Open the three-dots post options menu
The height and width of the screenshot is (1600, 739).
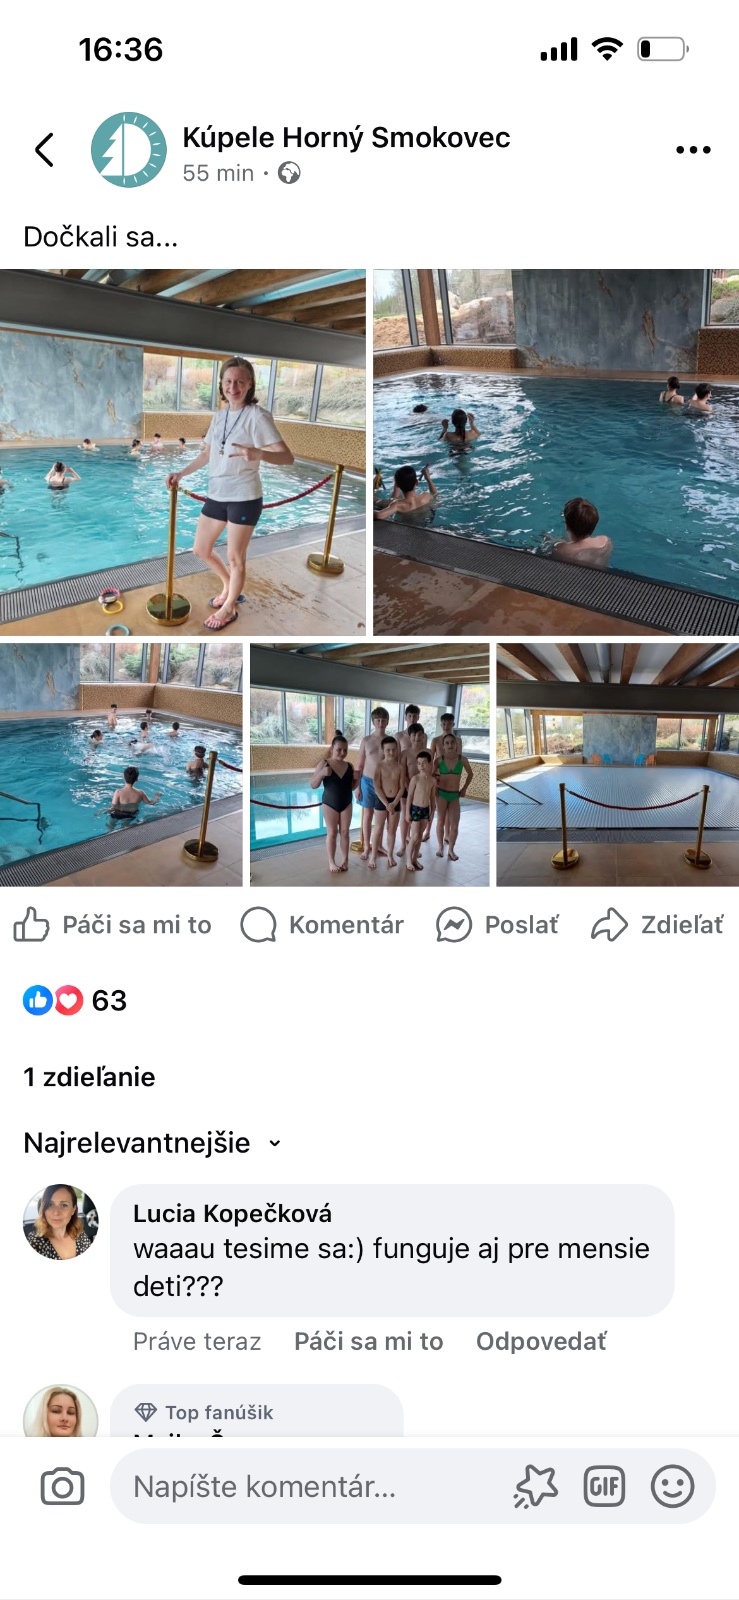[x=693, y=150]
